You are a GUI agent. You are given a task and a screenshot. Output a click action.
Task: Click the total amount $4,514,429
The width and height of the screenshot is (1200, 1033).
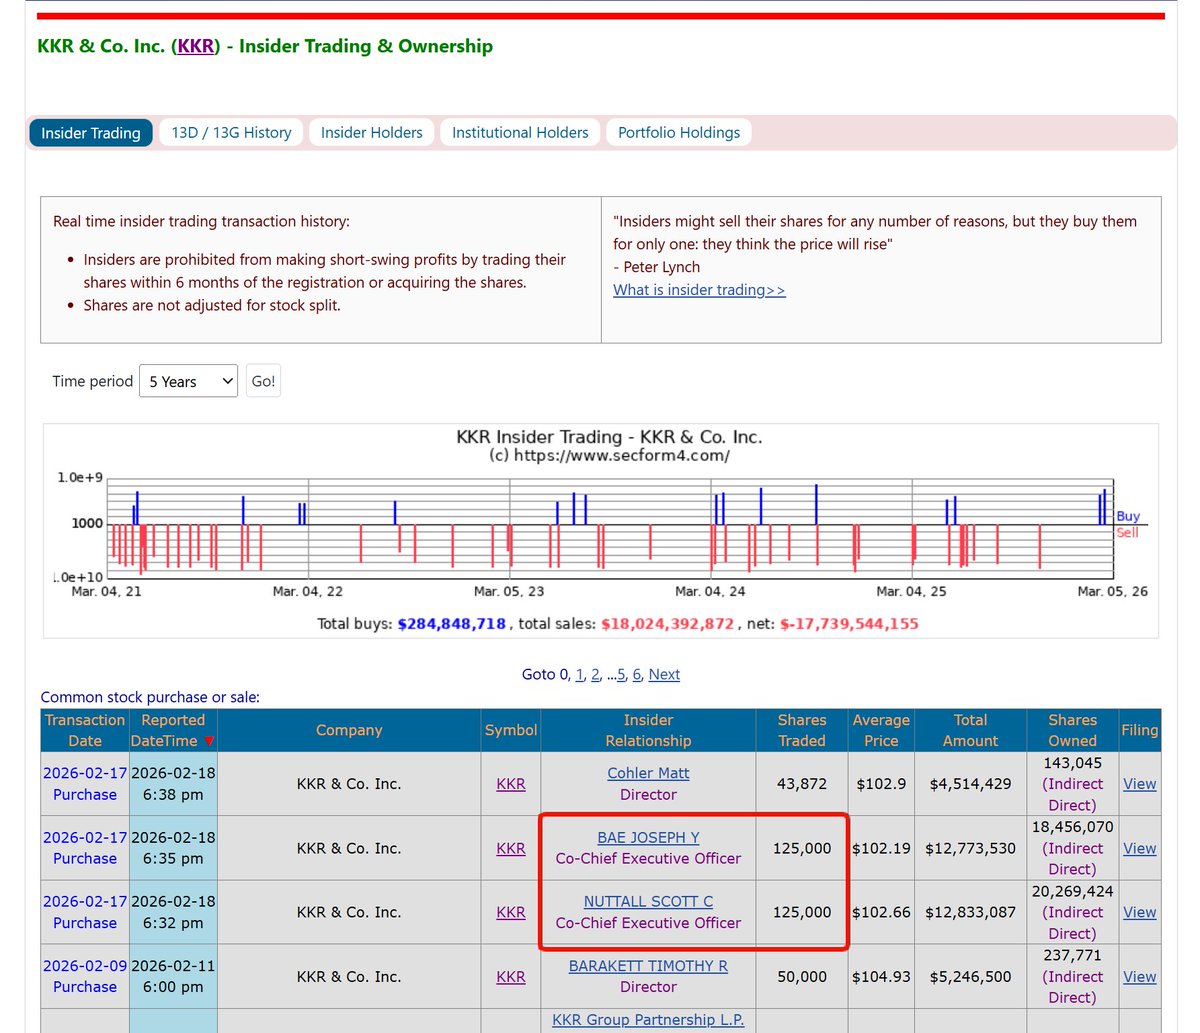click(970, 784)
